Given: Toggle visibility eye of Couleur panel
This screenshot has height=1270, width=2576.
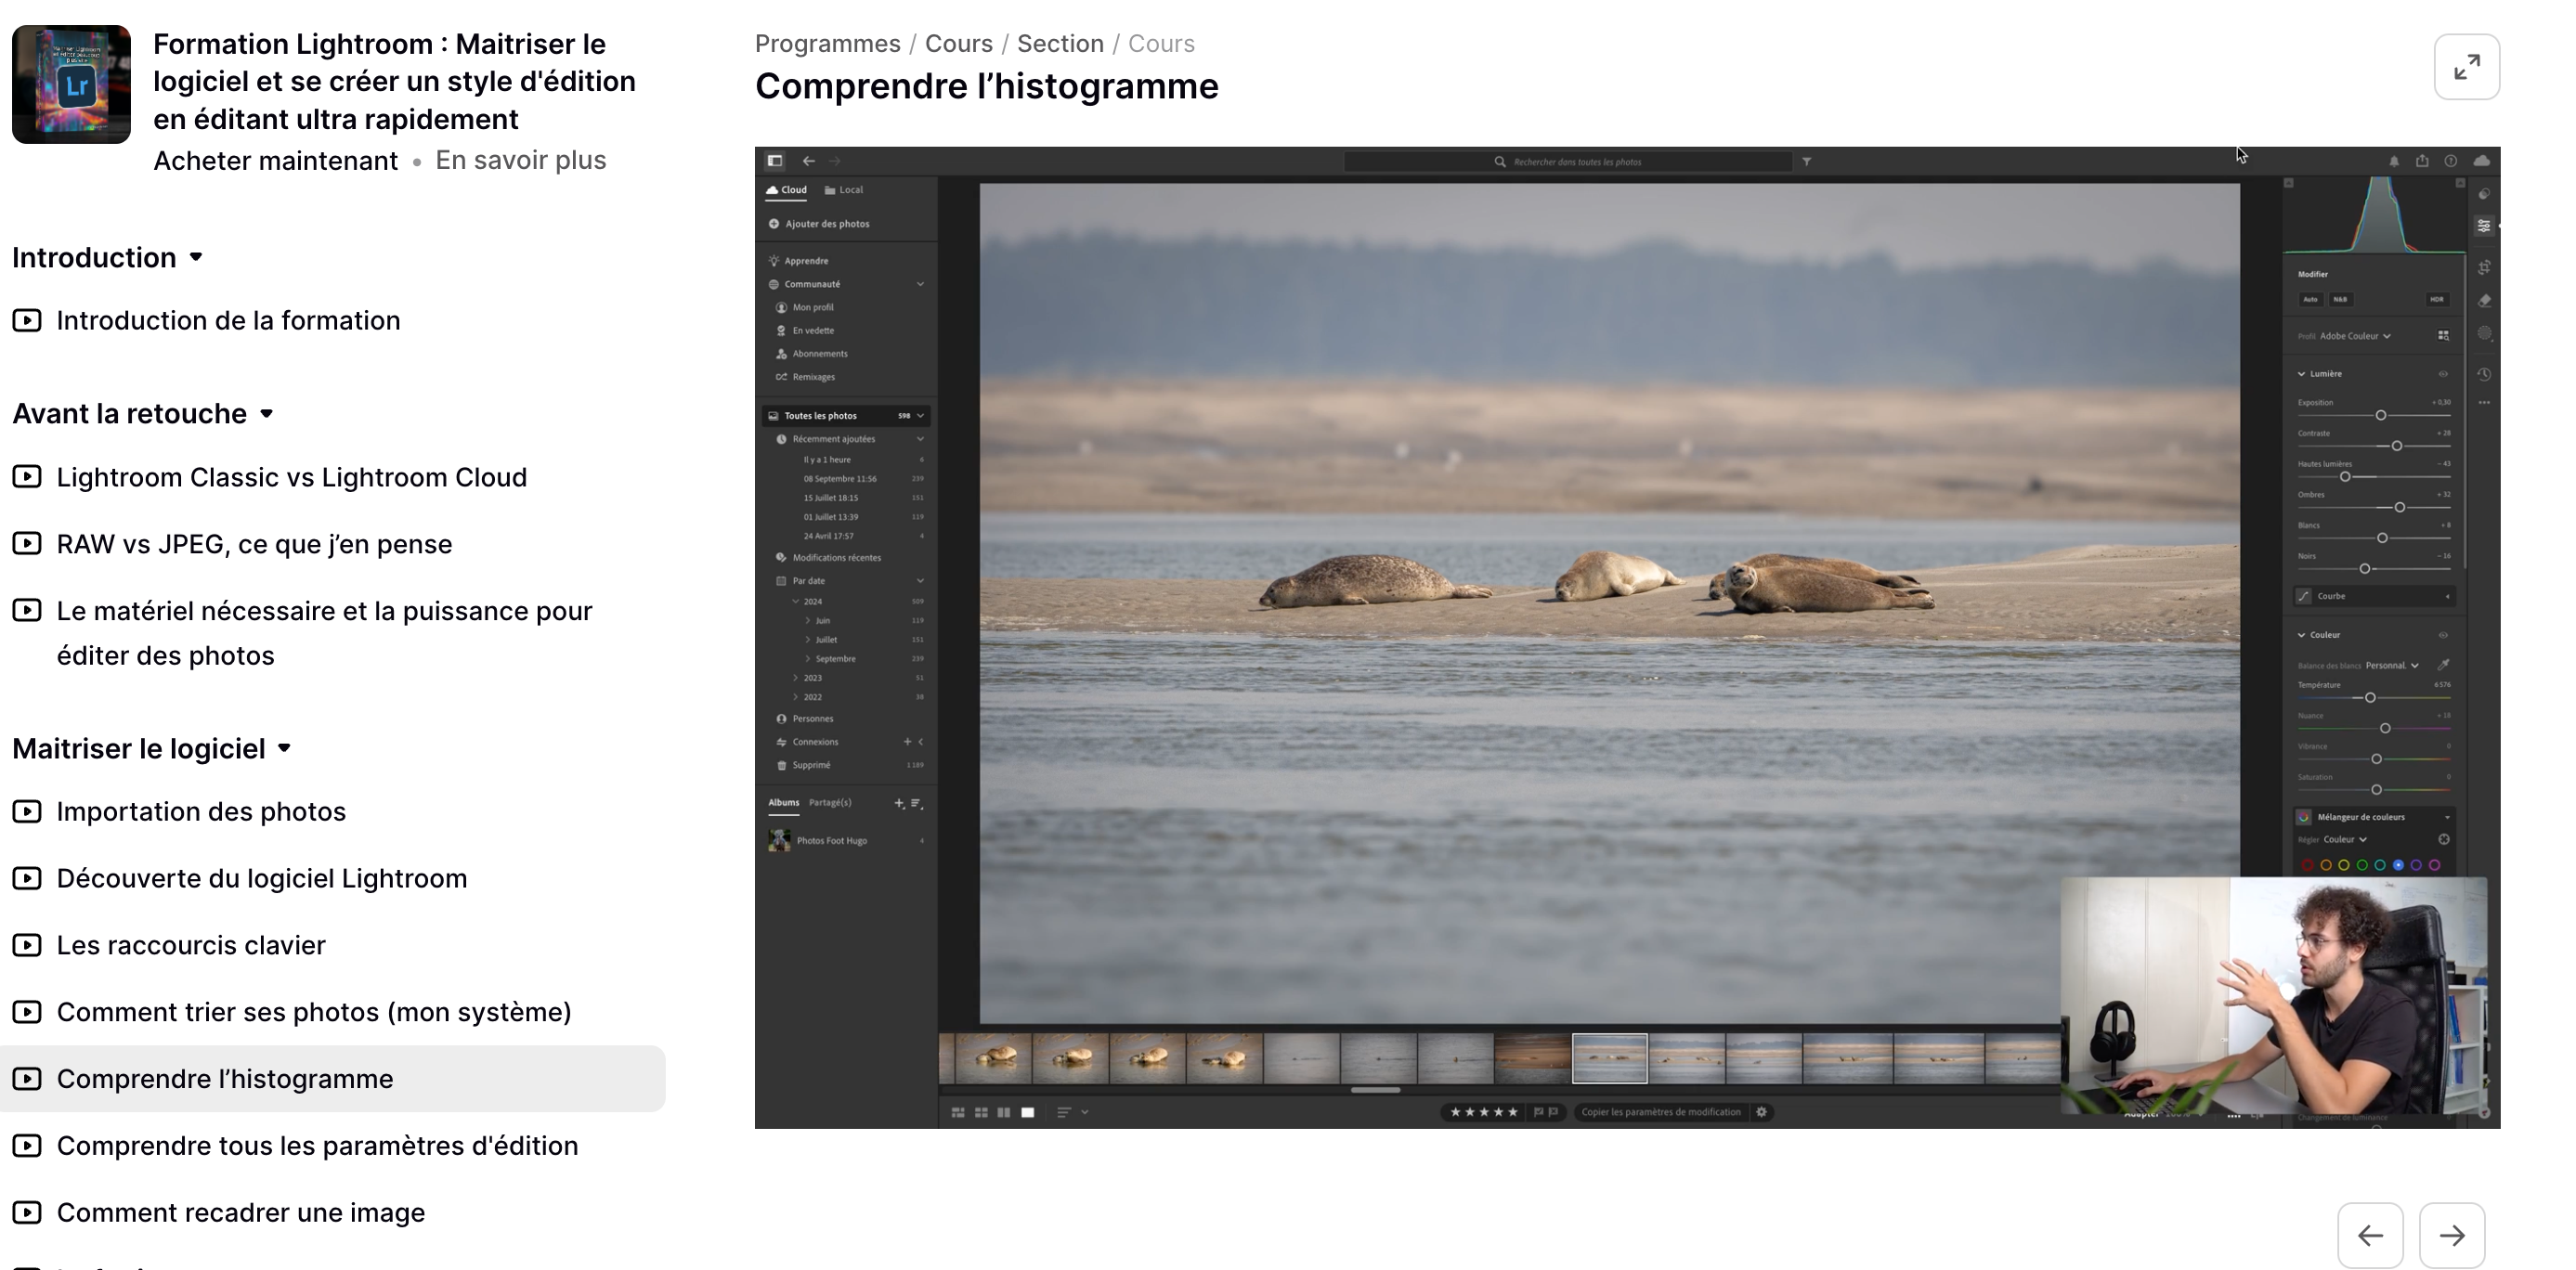Looking at the screenshot, I should point(2443,635).
